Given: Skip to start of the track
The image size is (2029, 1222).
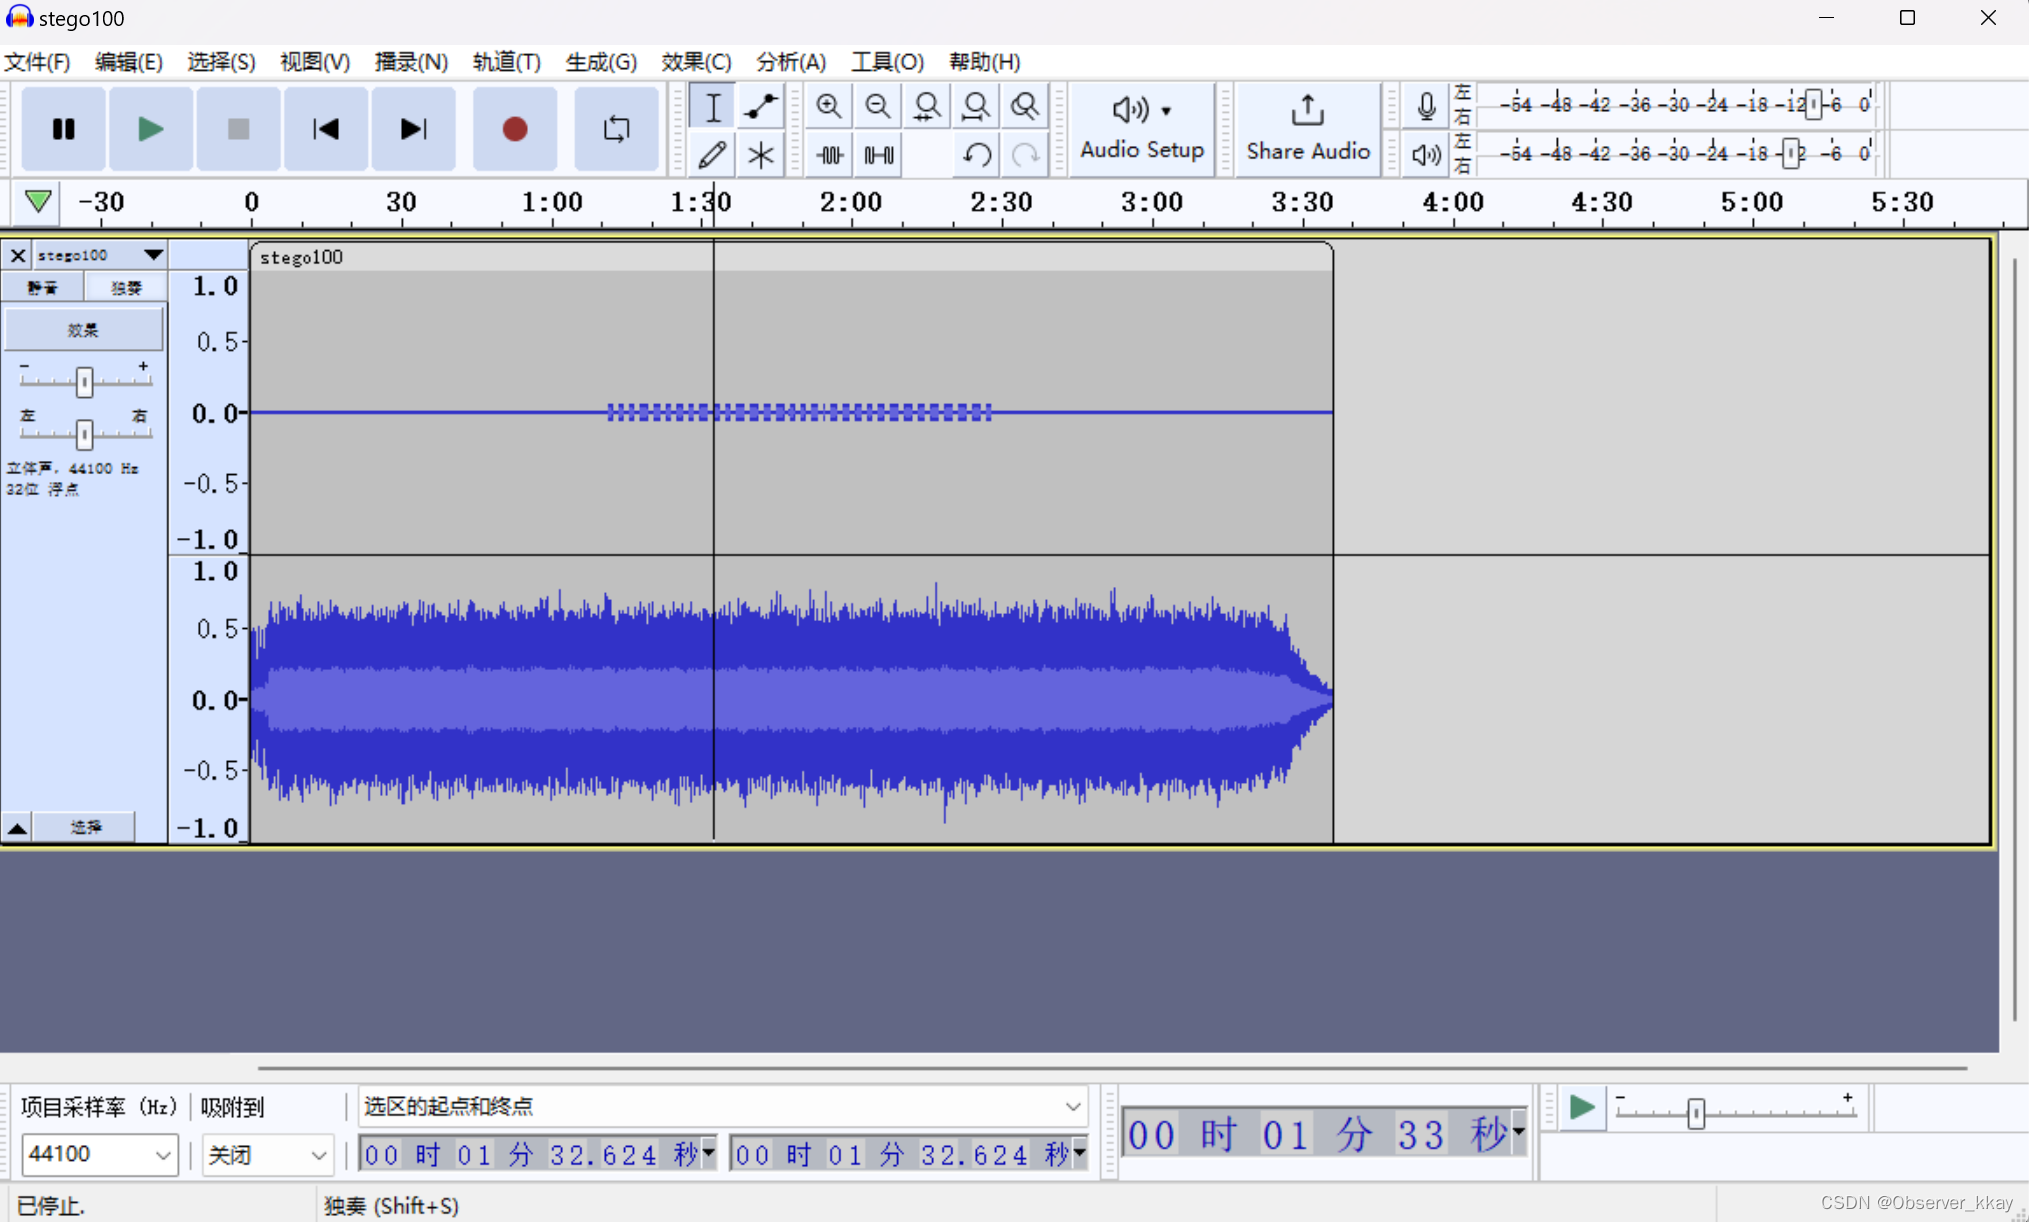Looking at the screenshot, I should pyautogui.click(x=326, y=129).
